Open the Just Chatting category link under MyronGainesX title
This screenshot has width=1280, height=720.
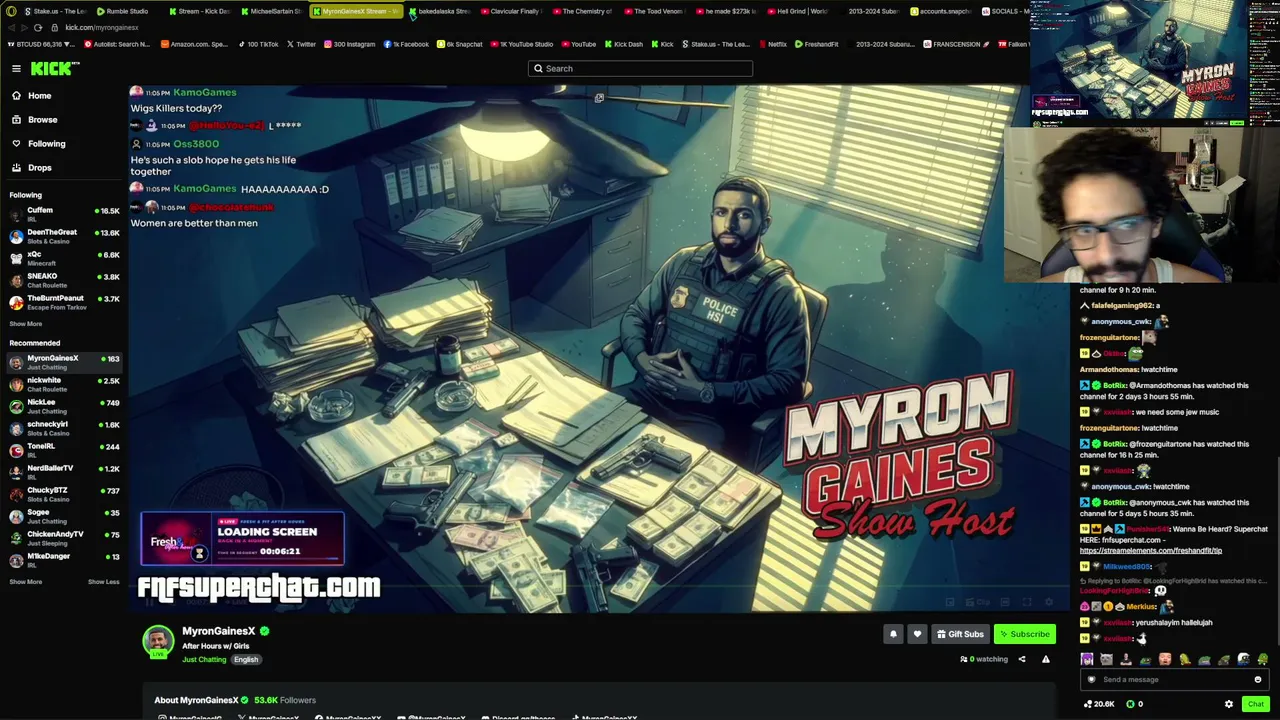[204, 660]
